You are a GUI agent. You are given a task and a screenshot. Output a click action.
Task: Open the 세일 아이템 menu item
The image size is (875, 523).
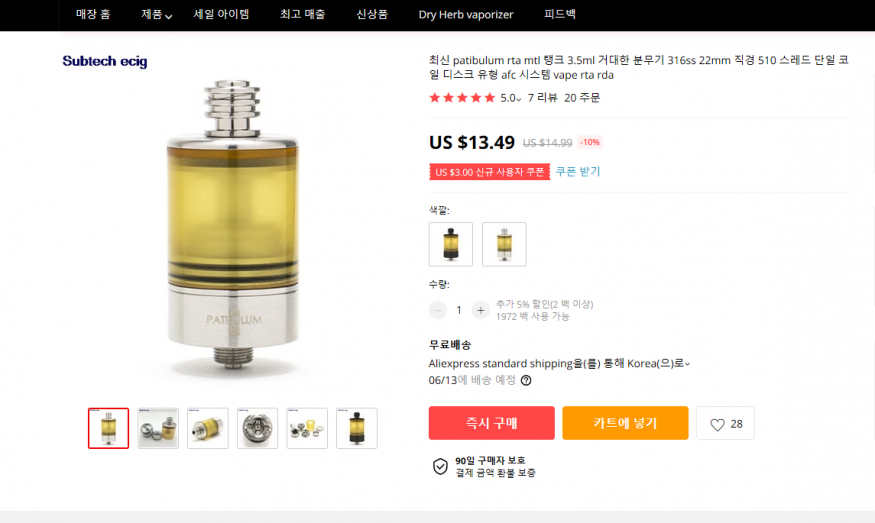point(221,15)
